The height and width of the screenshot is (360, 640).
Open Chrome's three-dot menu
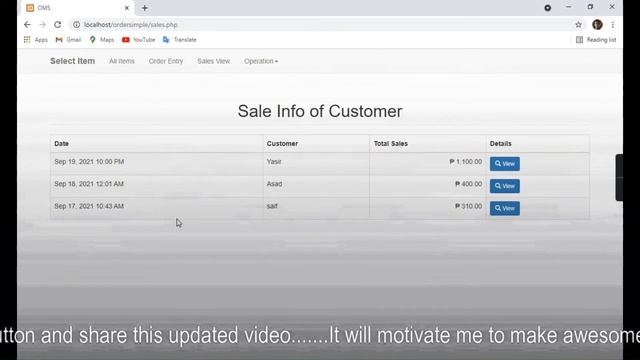613,24
